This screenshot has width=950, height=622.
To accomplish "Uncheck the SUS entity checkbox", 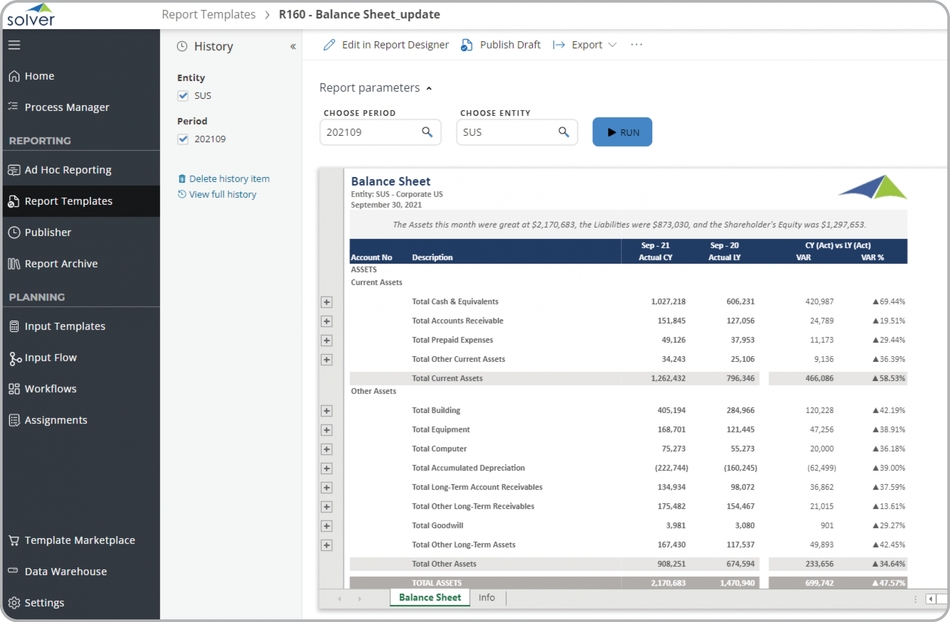I will (183, 96).
